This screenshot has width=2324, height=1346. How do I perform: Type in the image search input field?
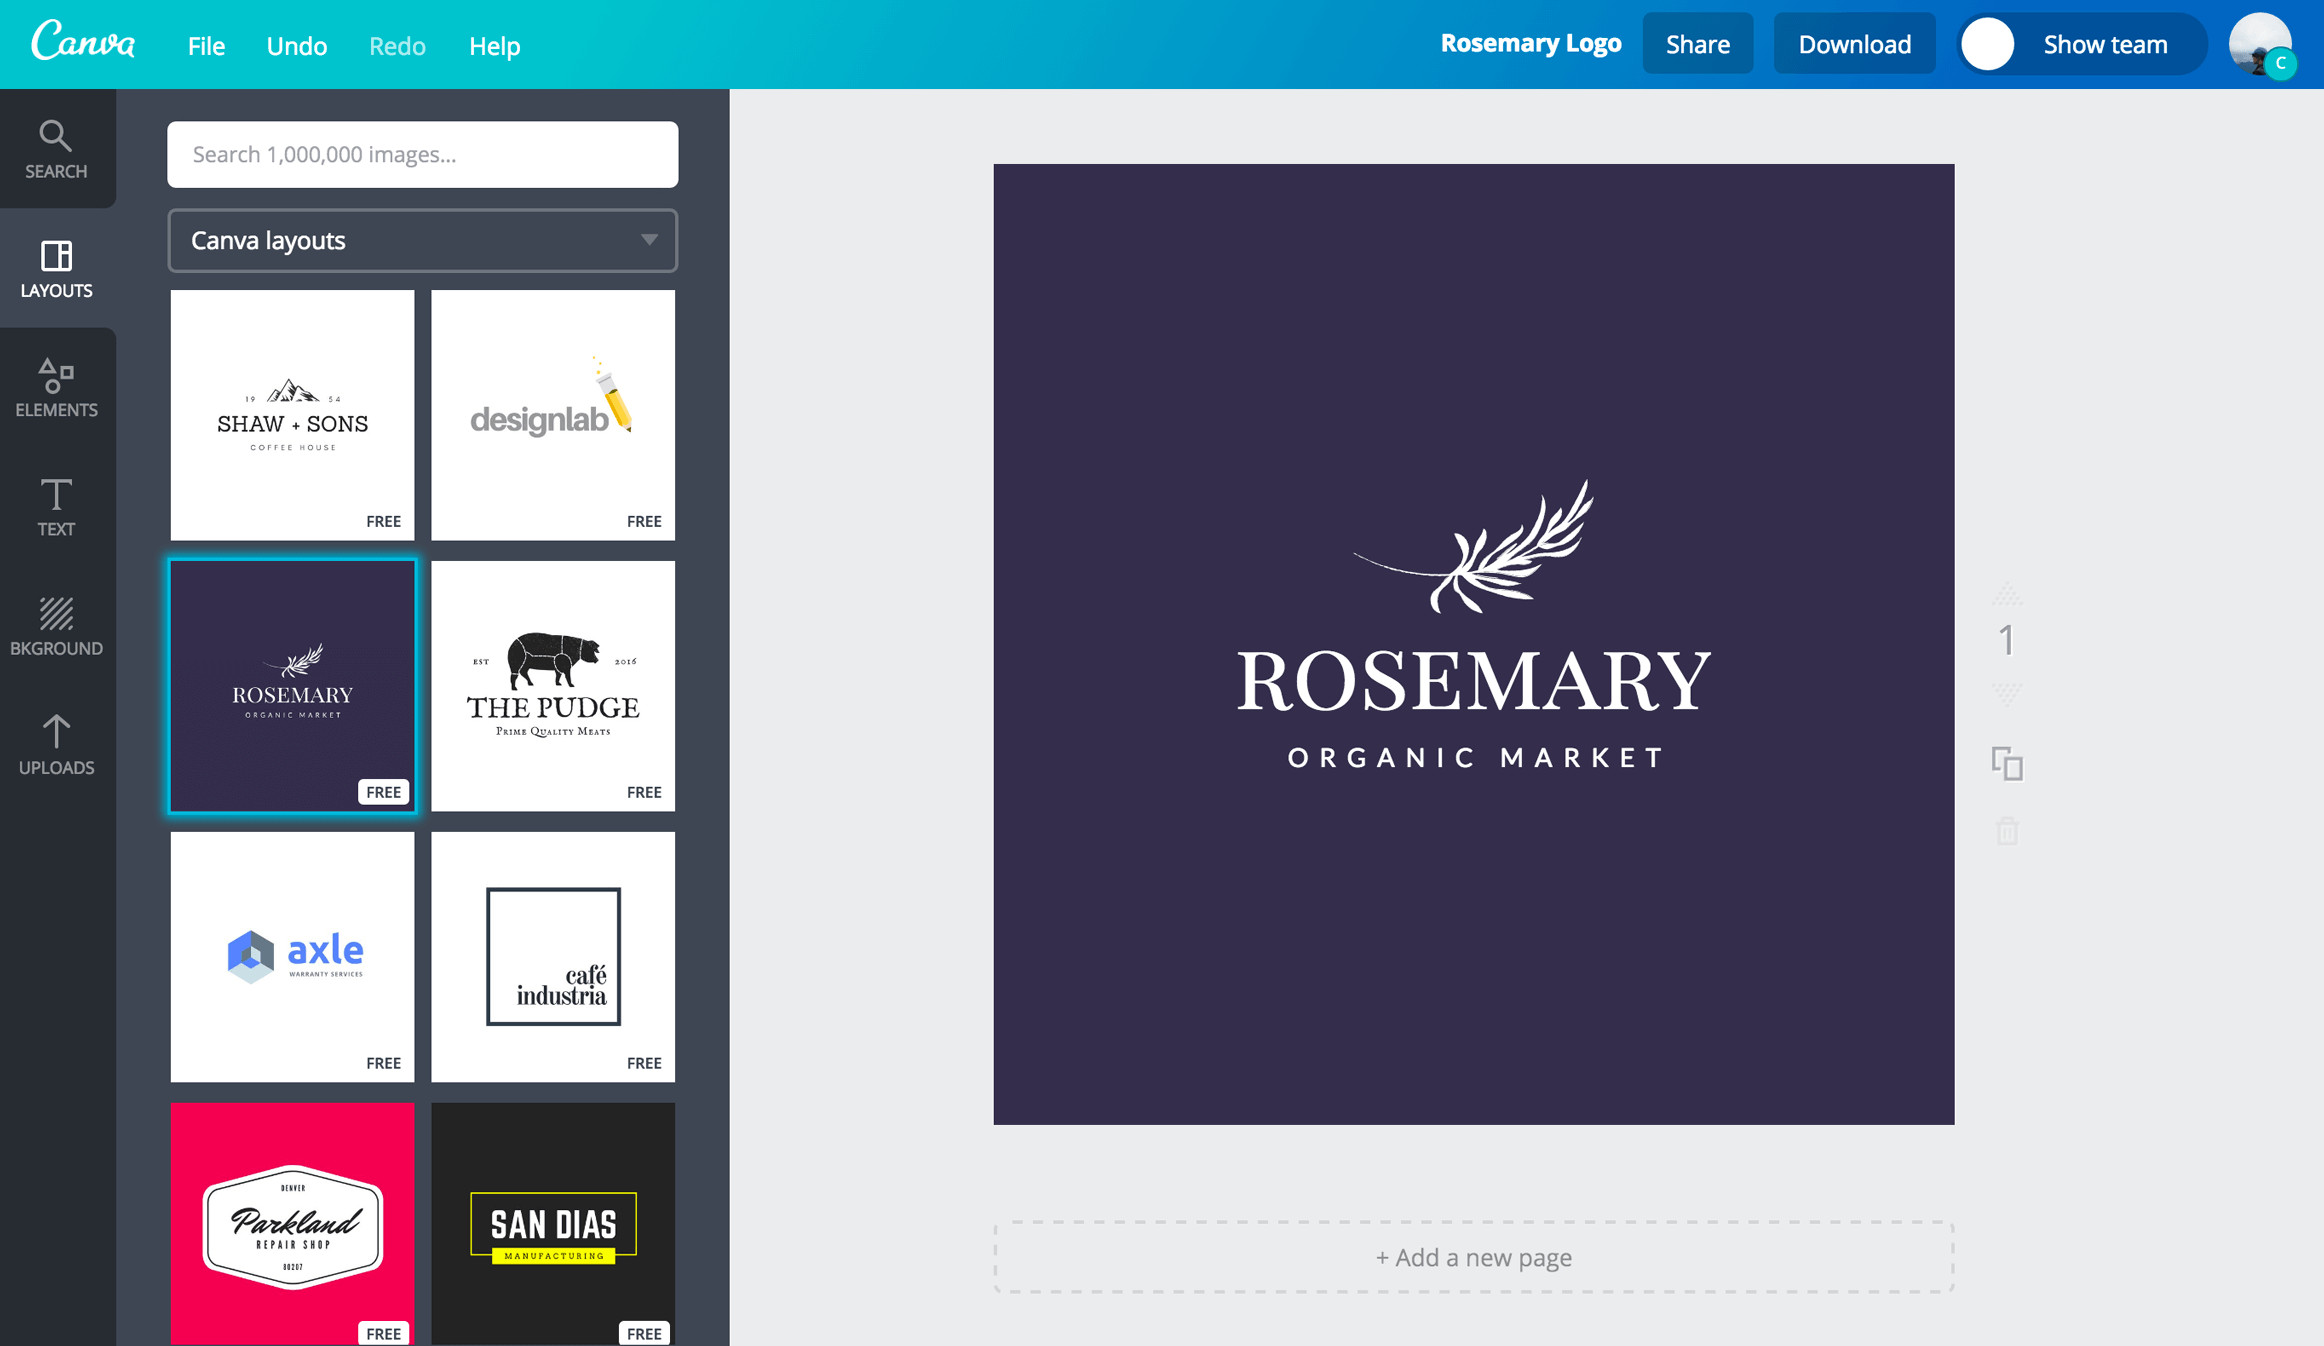click(x=421, y=154)
